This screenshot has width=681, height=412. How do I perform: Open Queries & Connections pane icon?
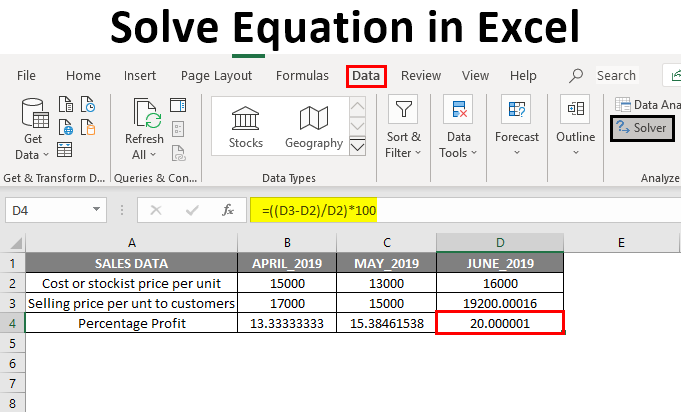click(178, 105)
